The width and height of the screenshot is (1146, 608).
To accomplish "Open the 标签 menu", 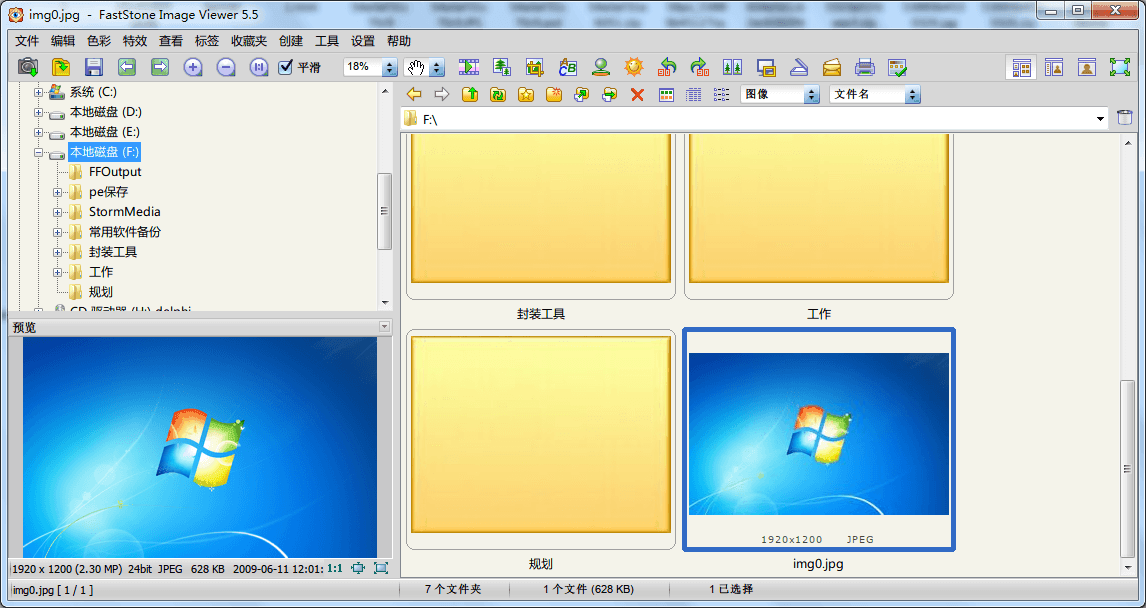I will click(x=207, y=41).
